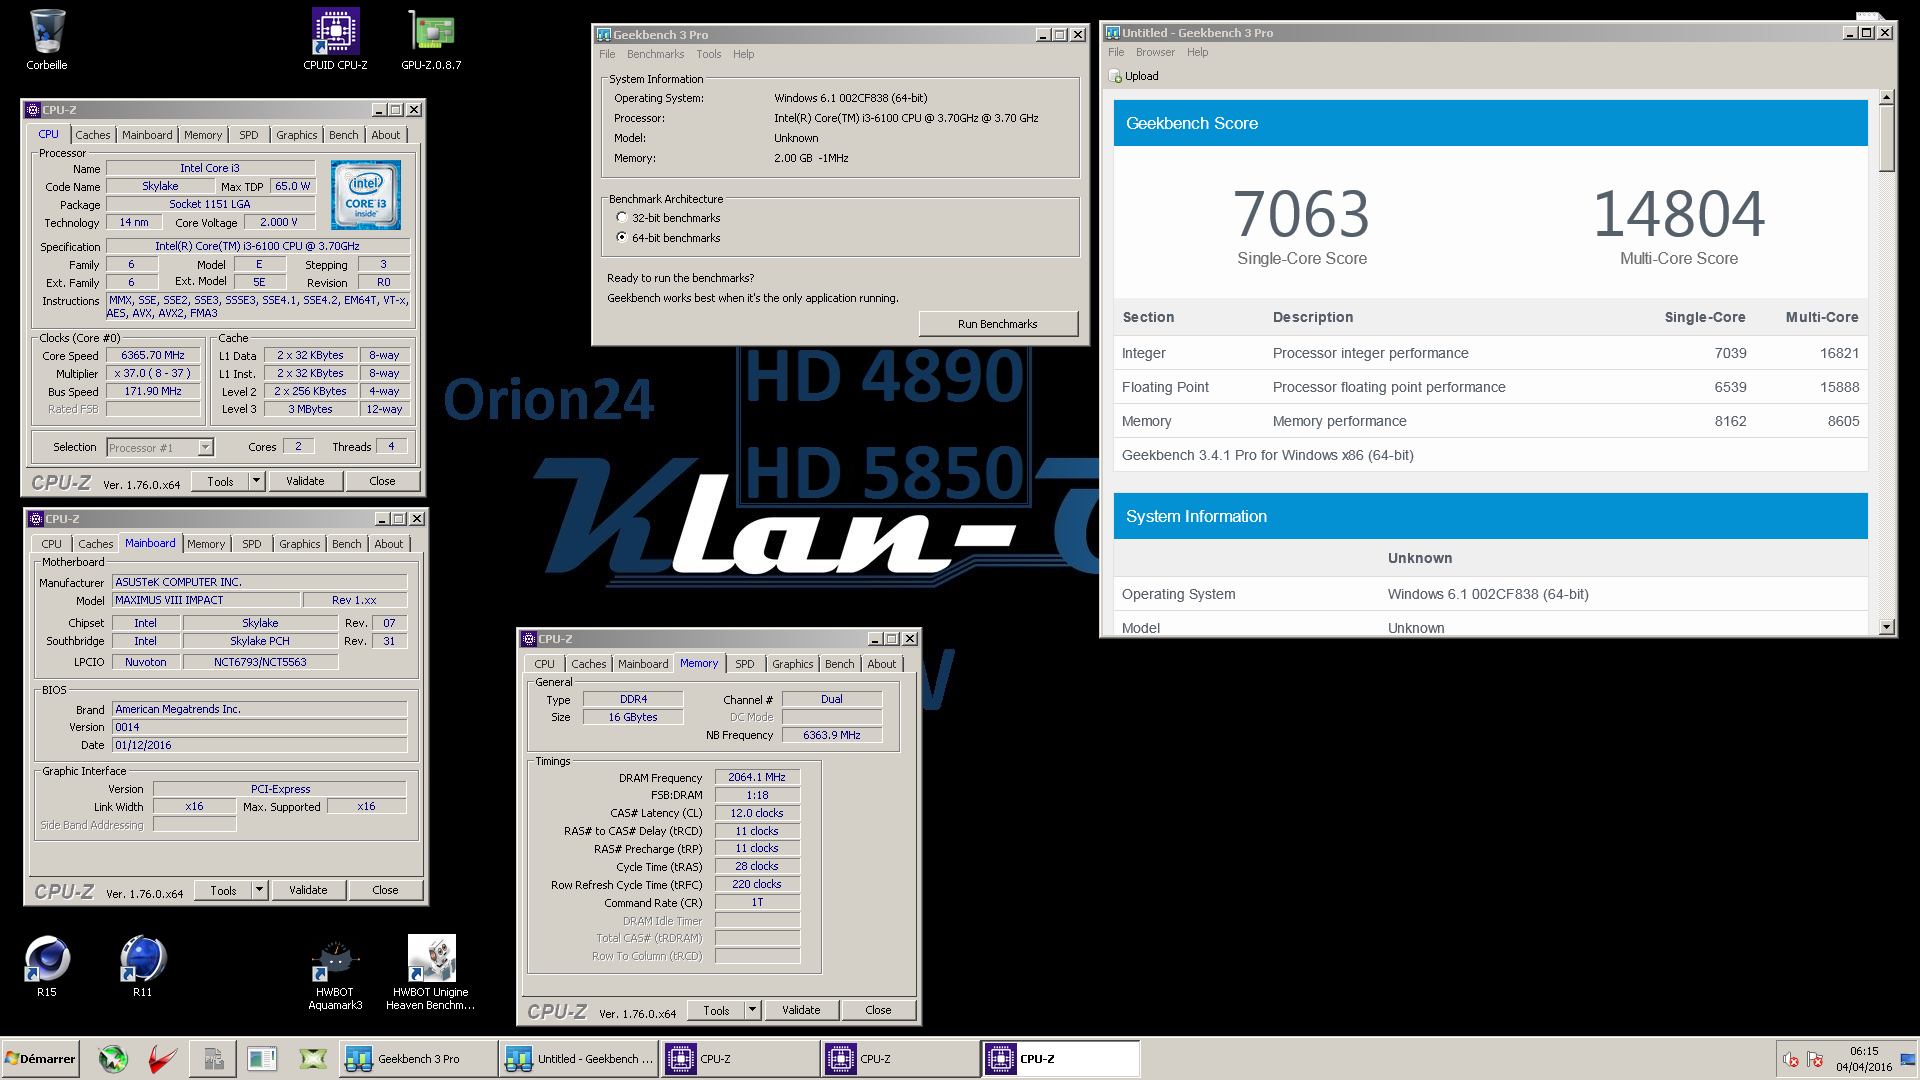Switch to Geekbench 3 Pro taskbar button

coord(418,1059)
